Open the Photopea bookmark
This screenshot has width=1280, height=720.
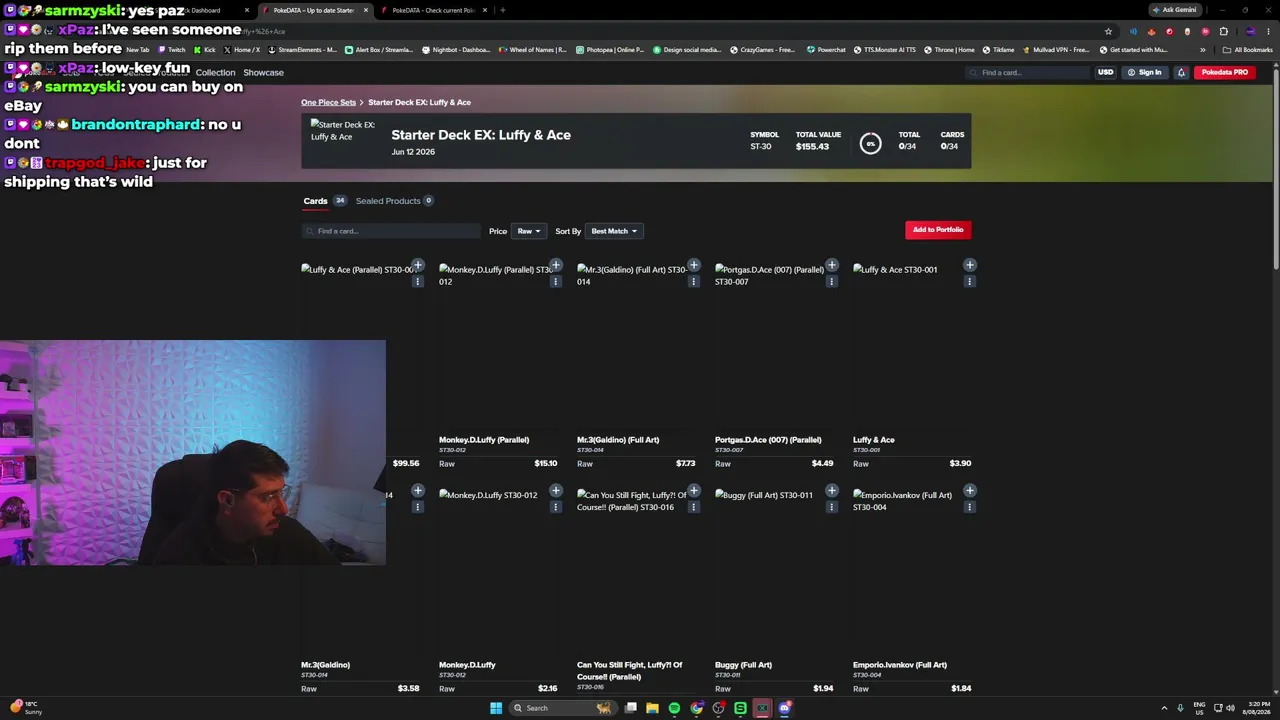(609, 50)
